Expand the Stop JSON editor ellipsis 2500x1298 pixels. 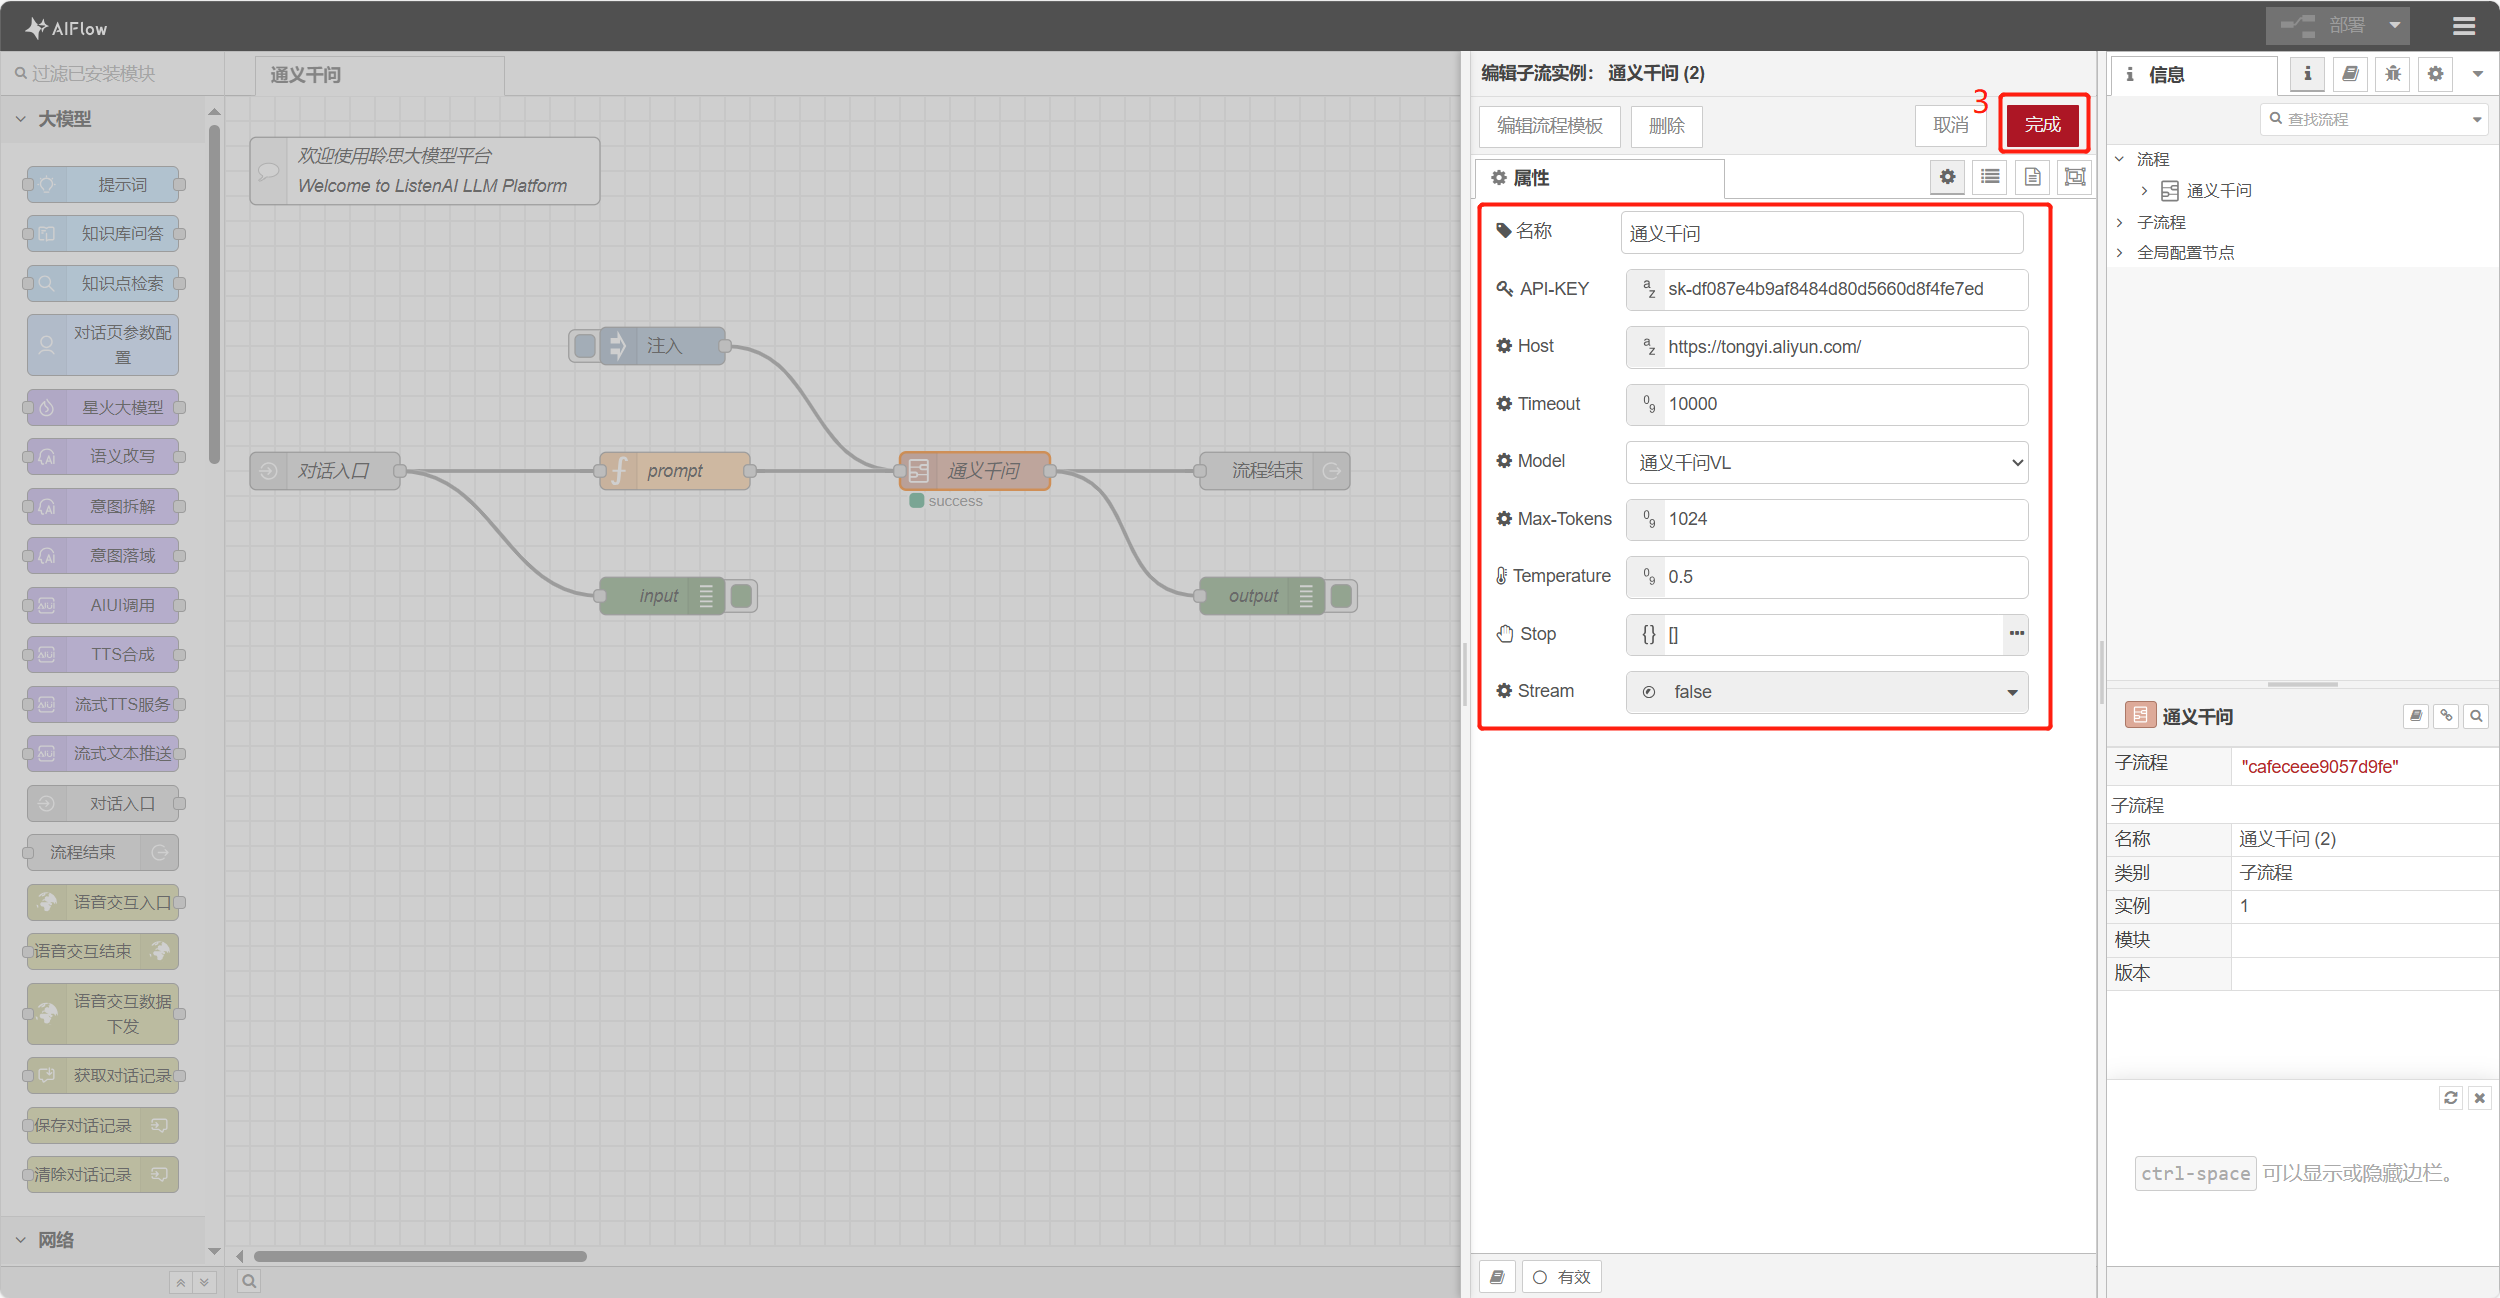(x=2016, y=634)
